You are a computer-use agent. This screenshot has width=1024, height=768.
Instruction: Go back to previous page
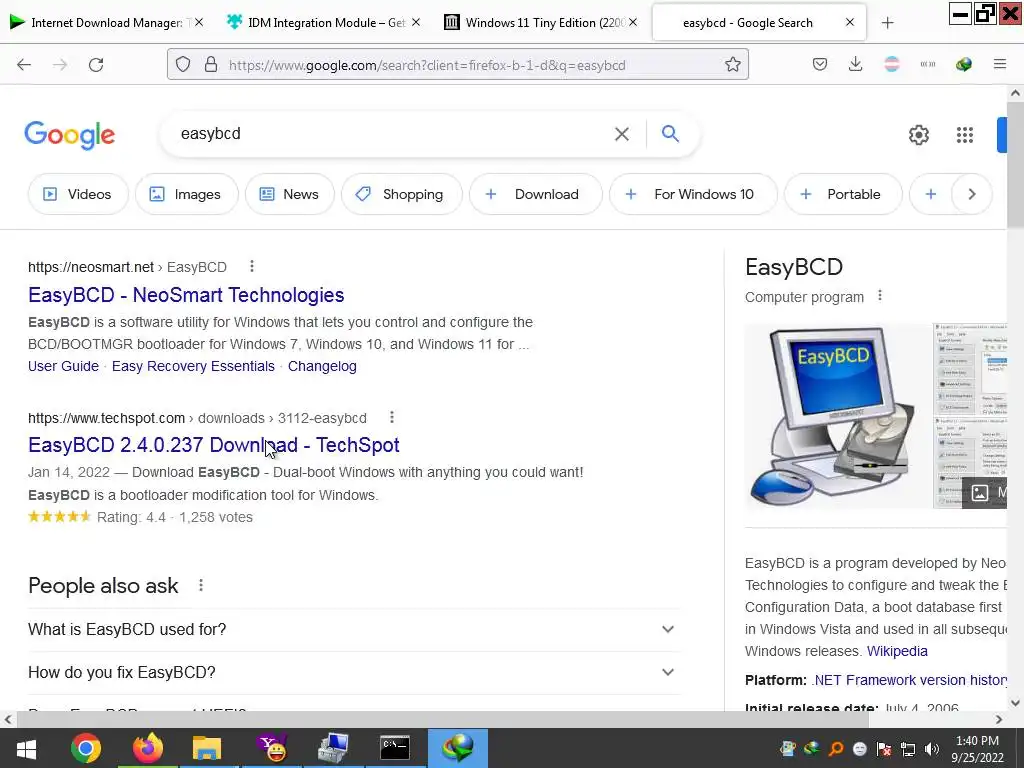pyautogui.click(x=24, y=65)
